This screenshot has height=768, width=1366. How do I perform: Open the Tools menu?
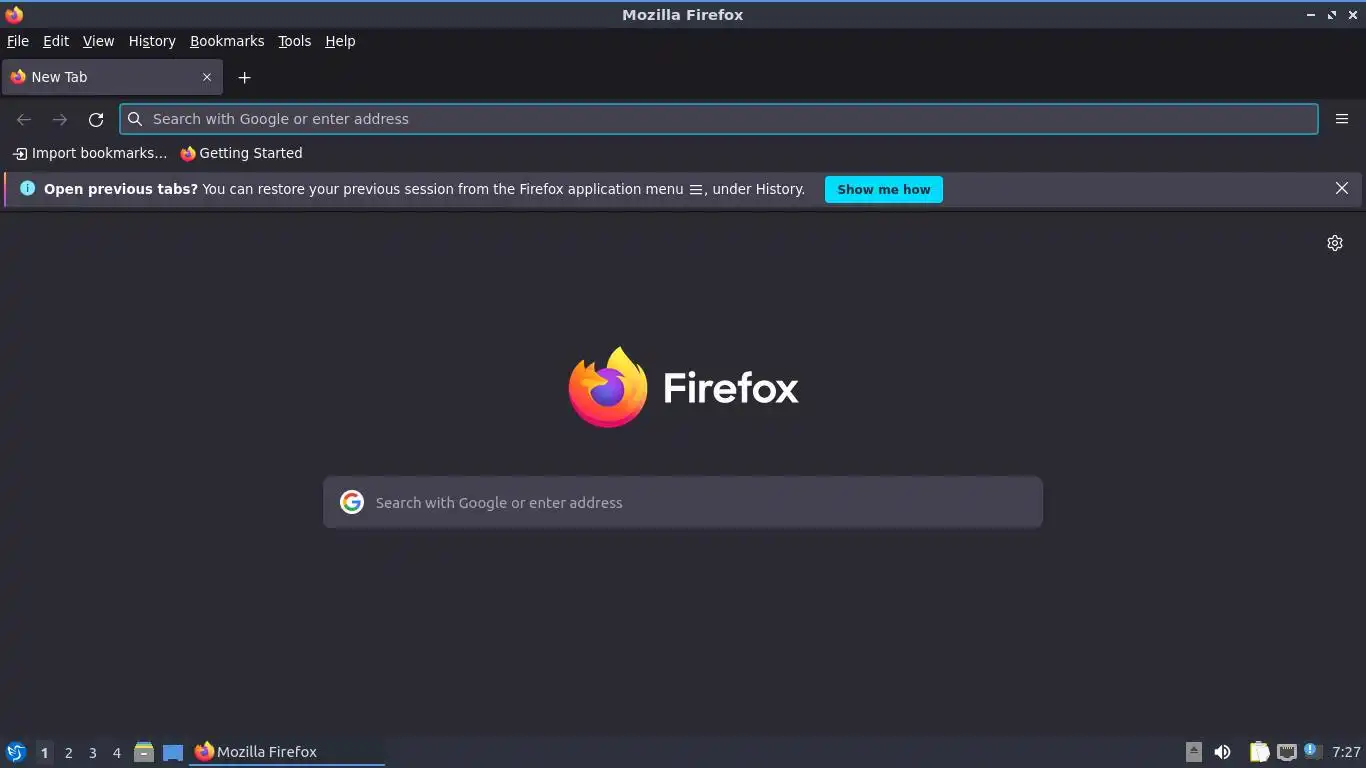pyautogui.click(x=294, y=41)
